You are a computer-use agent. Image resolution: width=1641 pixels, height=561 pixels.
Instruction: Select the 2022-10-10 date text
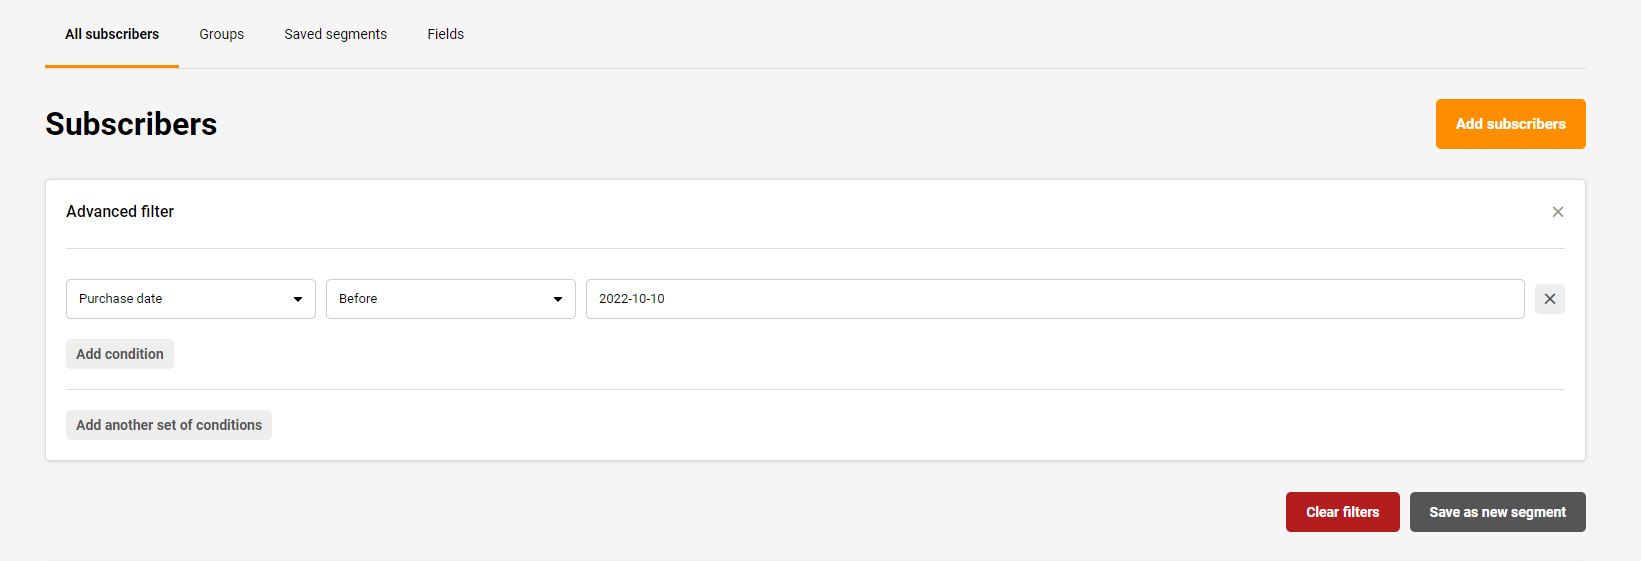(x=632, y=299)
